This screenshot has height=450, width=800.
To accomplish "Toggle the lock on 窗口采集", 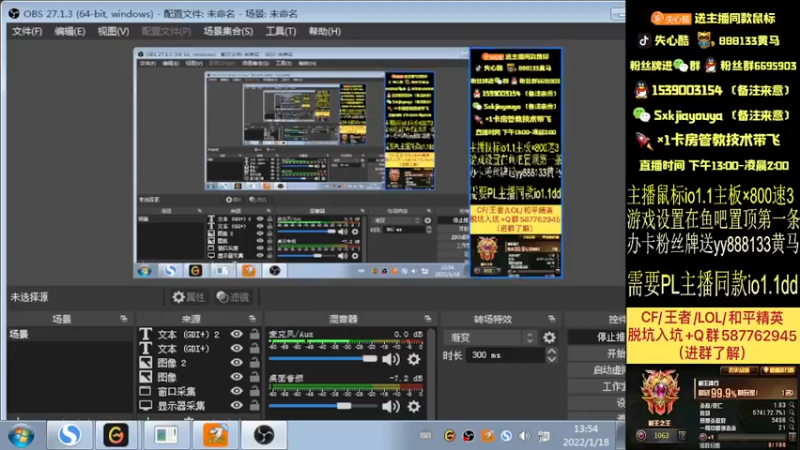I will pyautogui.click(x=254, y=391).
